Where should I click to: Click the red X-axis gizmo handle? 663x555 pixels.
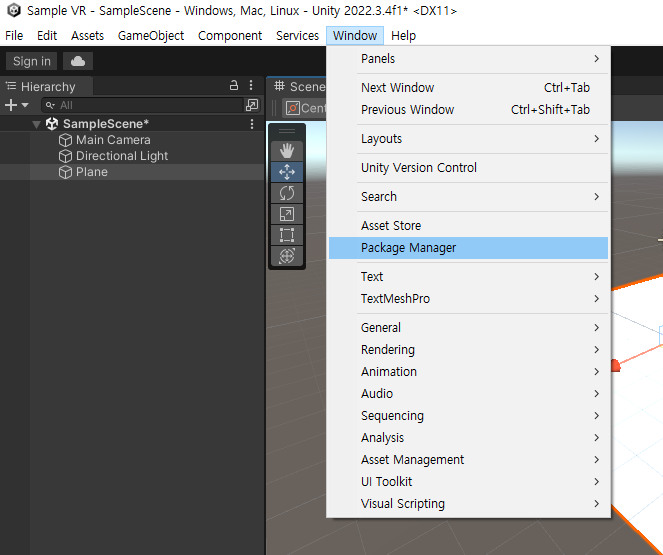(616, 365)
